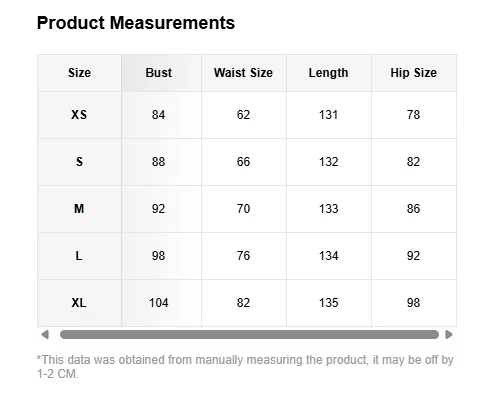
Task: Click the Hip Size column header
Action: 413,73
